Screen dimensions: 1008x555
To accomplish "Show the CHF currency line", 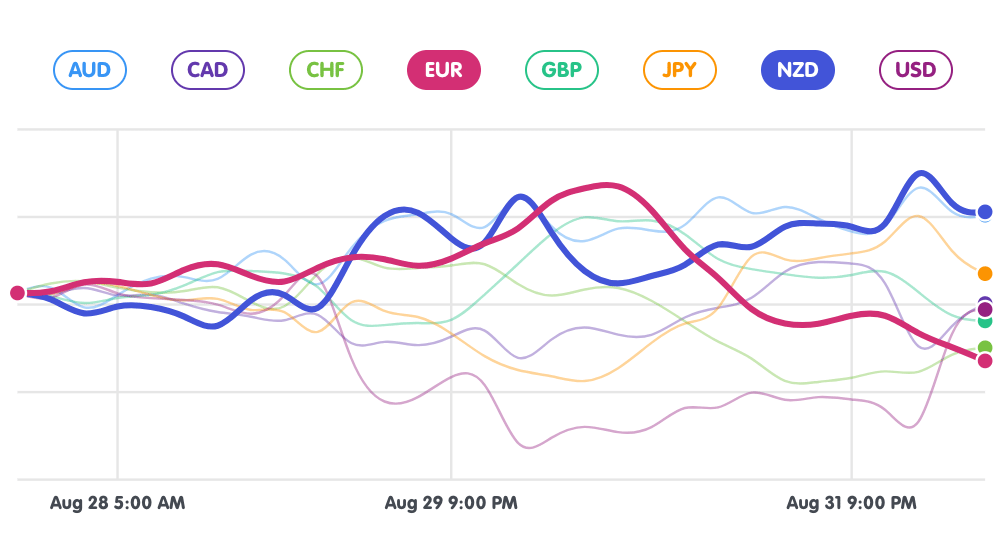I will pyautogui.click(x=325, y=71).
